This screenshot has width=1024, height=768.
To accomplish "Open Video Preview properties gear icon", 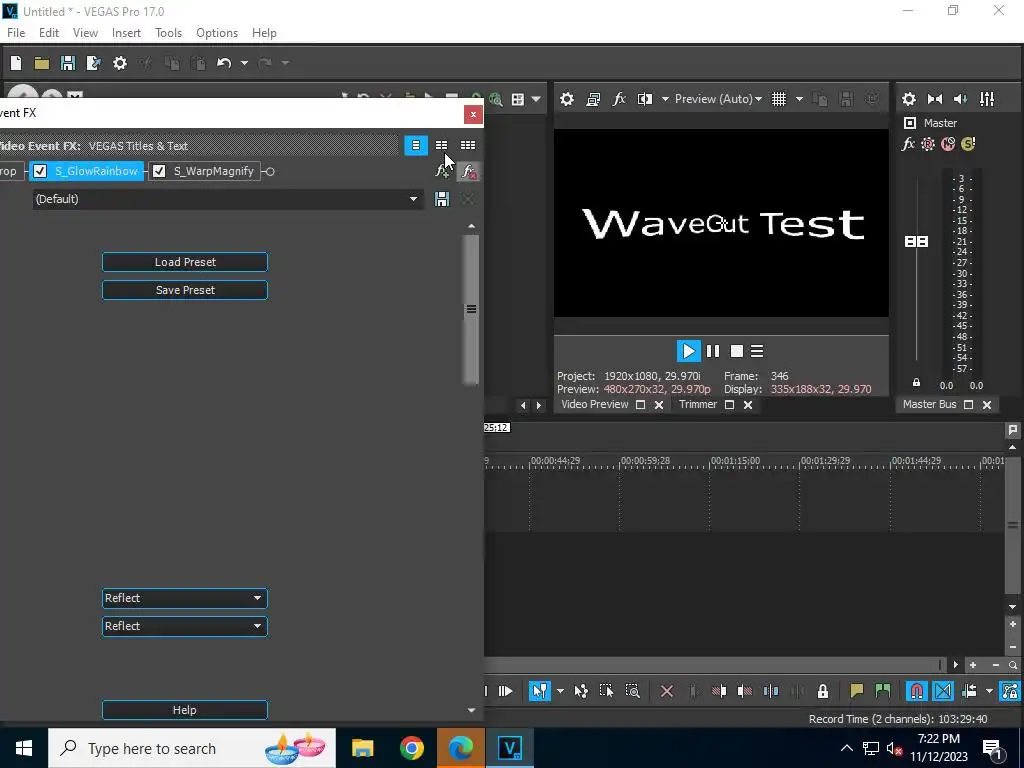I will (567, 99).
